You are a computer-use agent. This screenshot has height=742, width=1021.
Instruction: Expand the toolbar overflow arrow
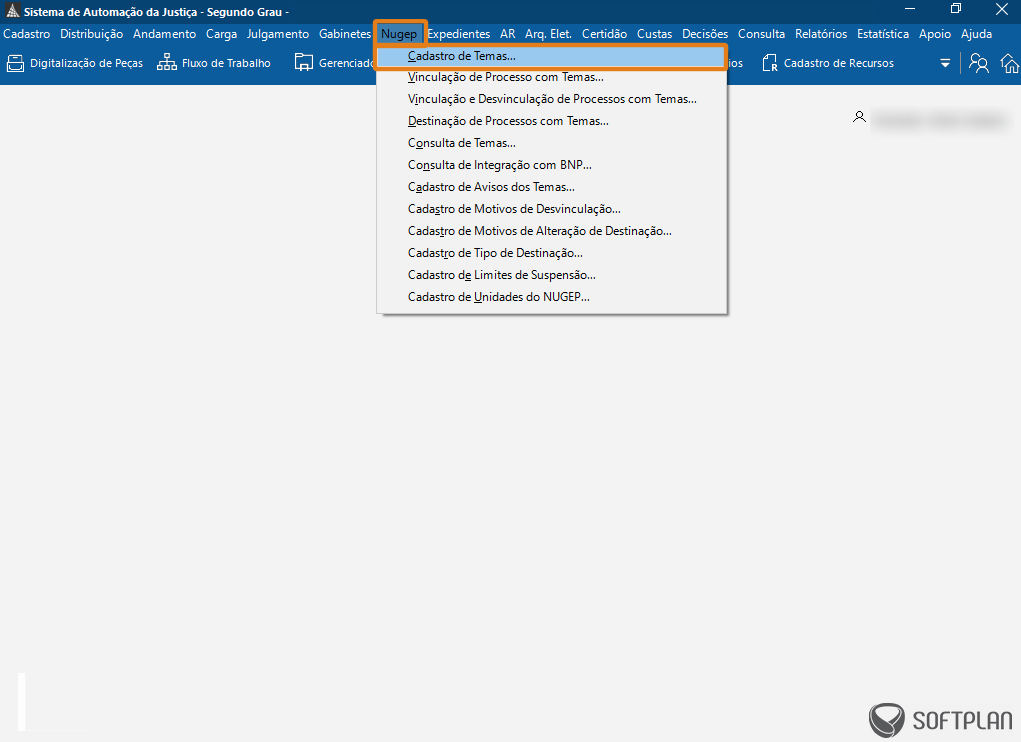[945, 63]
